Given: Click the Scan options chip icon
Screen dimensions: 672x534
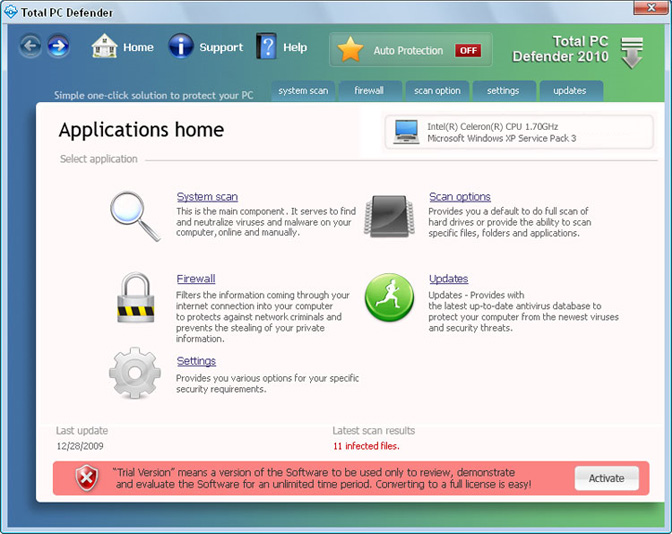Looking at the screenshot, I should [x=389, y=216].
